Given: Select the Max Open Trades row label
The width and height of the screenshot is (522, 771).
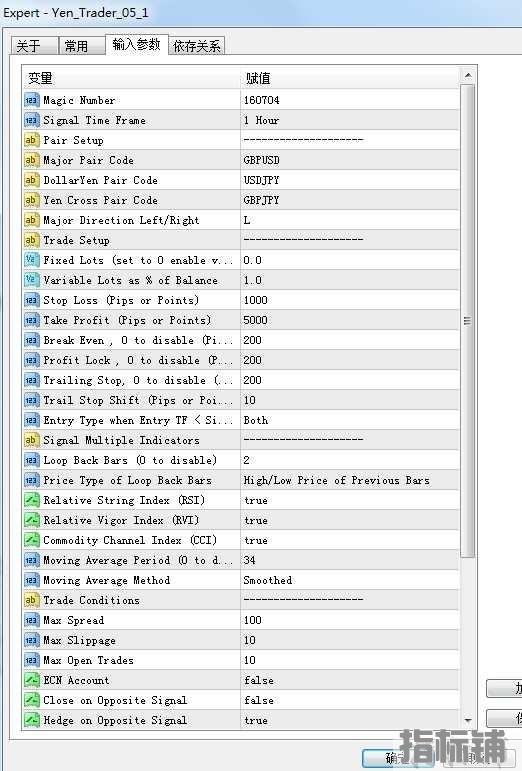Looking at the screenshot, I should pos(88,660).
